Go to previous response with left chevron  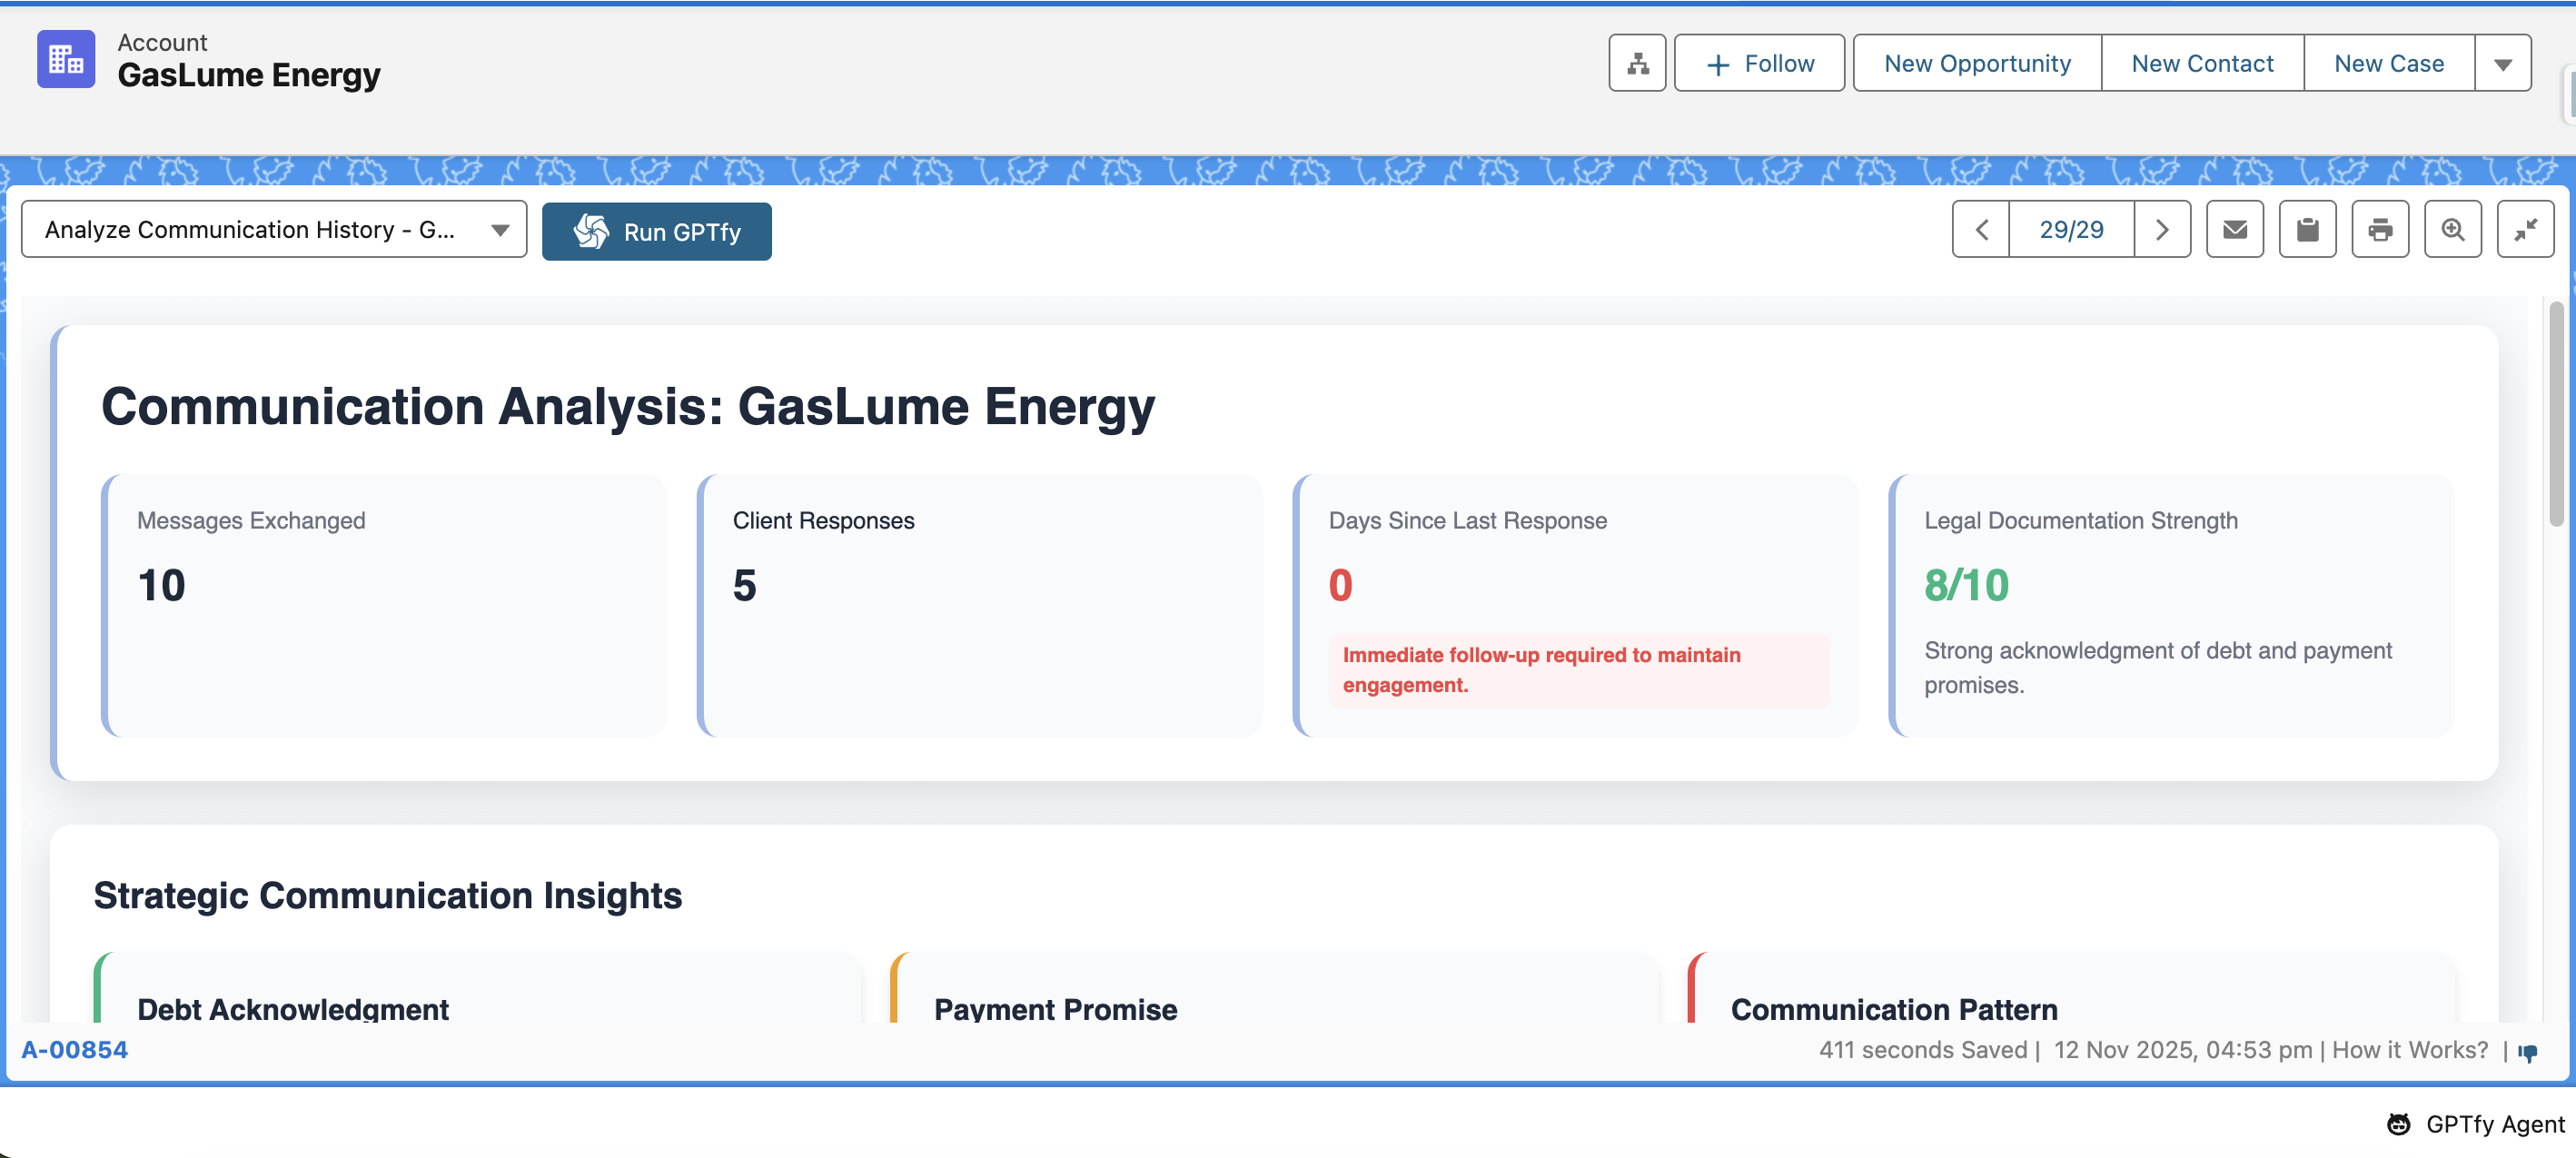click(1981, 230)
